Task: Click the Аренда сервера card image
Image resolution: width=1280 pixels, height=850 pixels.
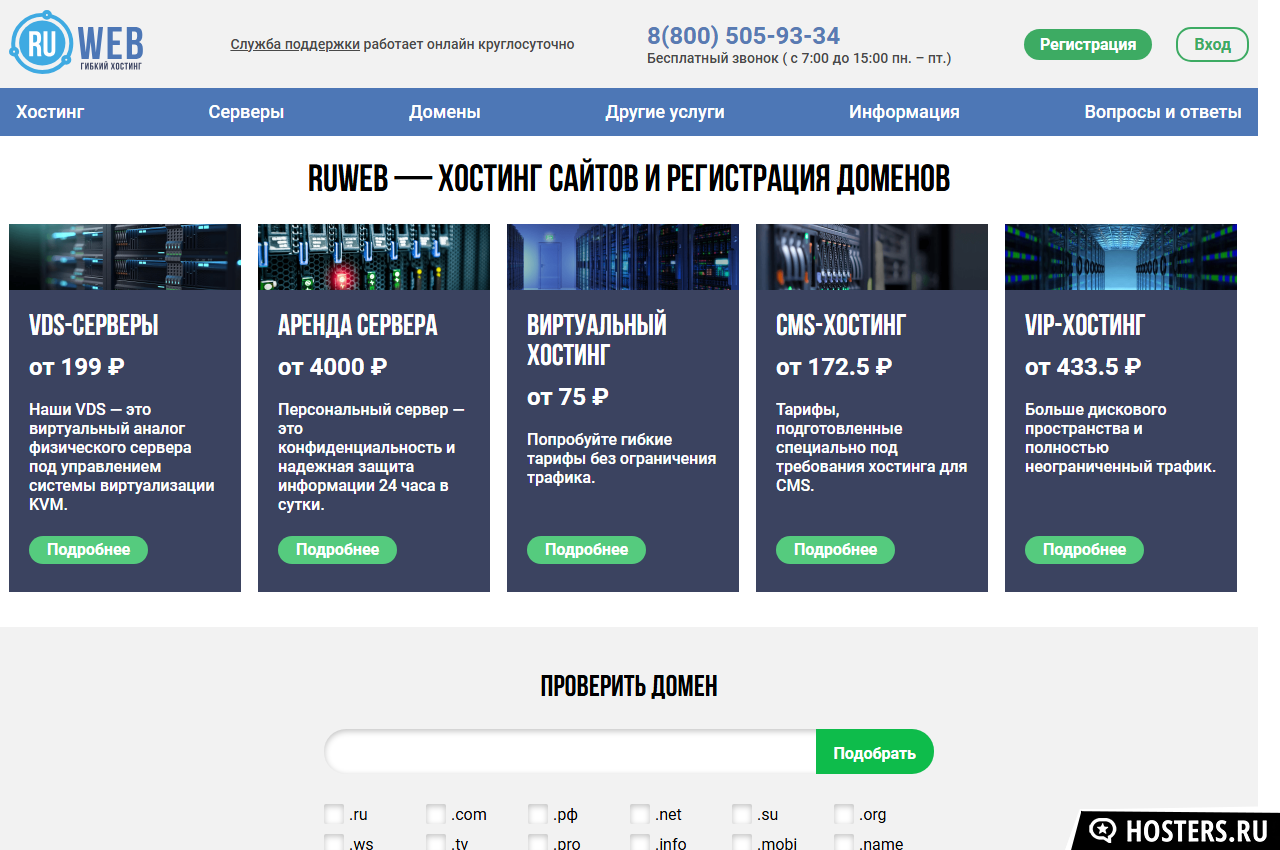Action: click(x=374, y=257)
